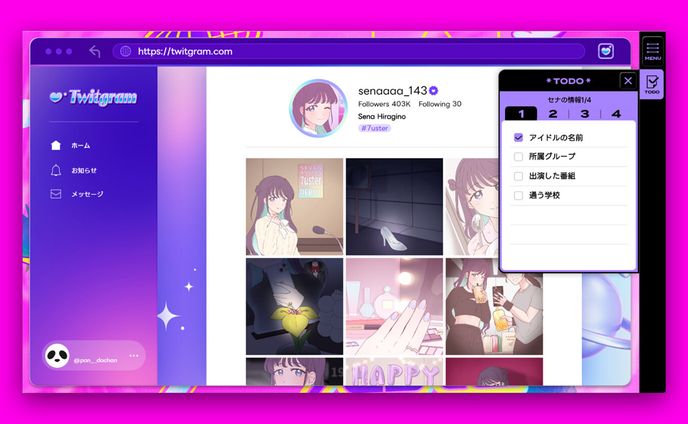Click the セナの情報1/4 heading
This screenshot has width=688, height=424.
tap(569, 100)
